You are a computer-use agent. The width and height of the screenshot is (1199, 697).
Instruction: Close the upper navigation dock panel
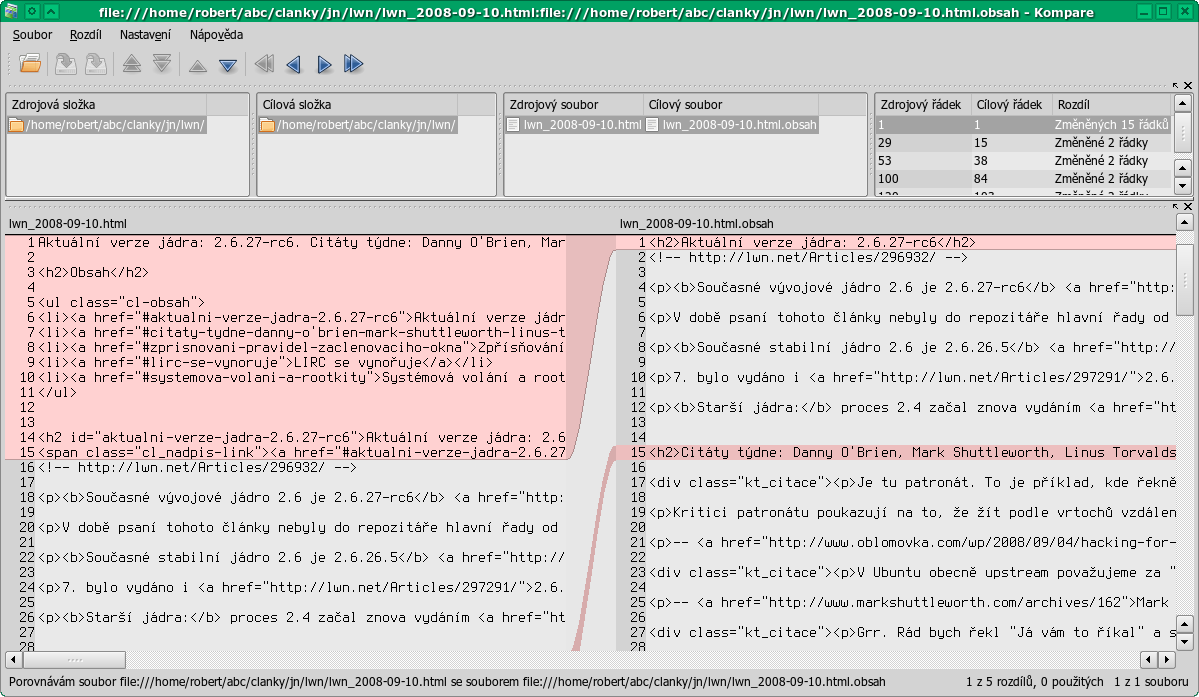pyautogui.click(x=1188, y=86)
